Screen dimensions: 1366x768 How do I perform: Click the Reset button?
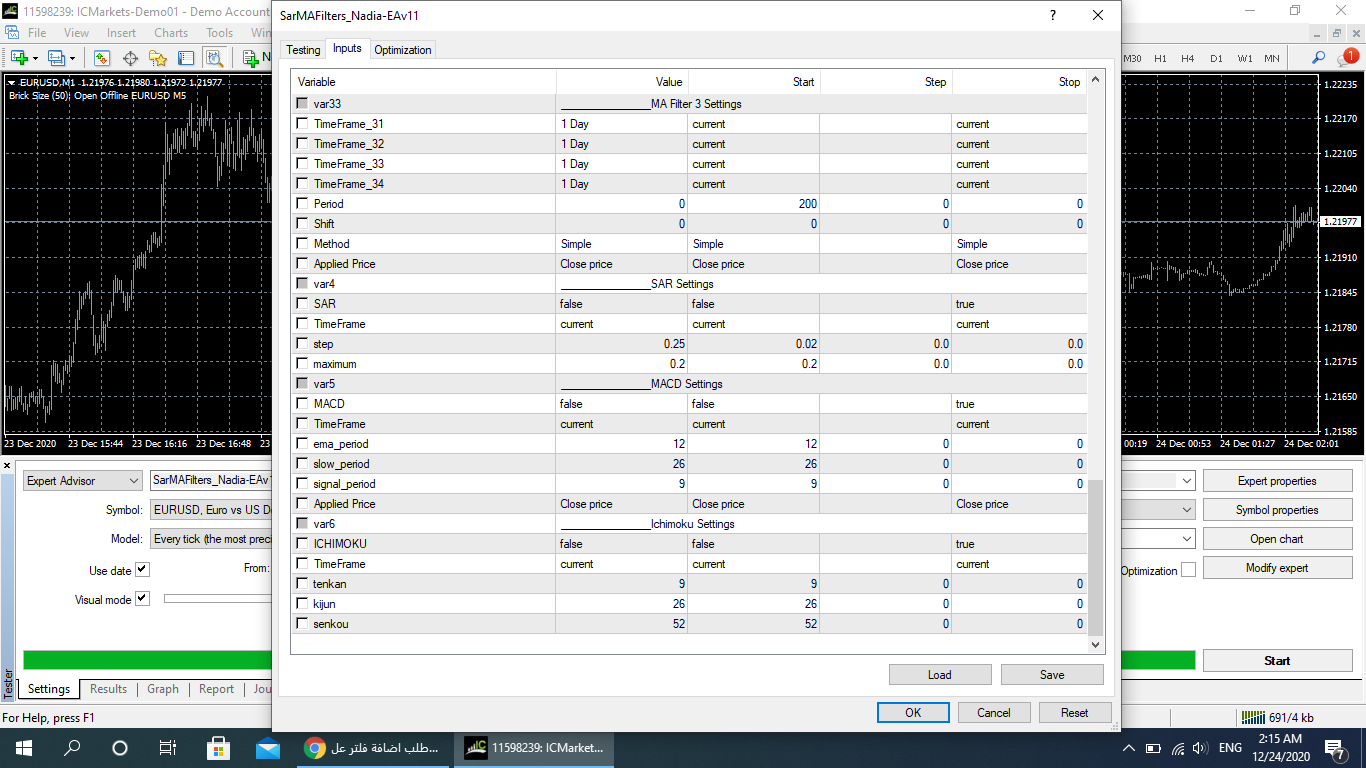[x=1074, y=713]
